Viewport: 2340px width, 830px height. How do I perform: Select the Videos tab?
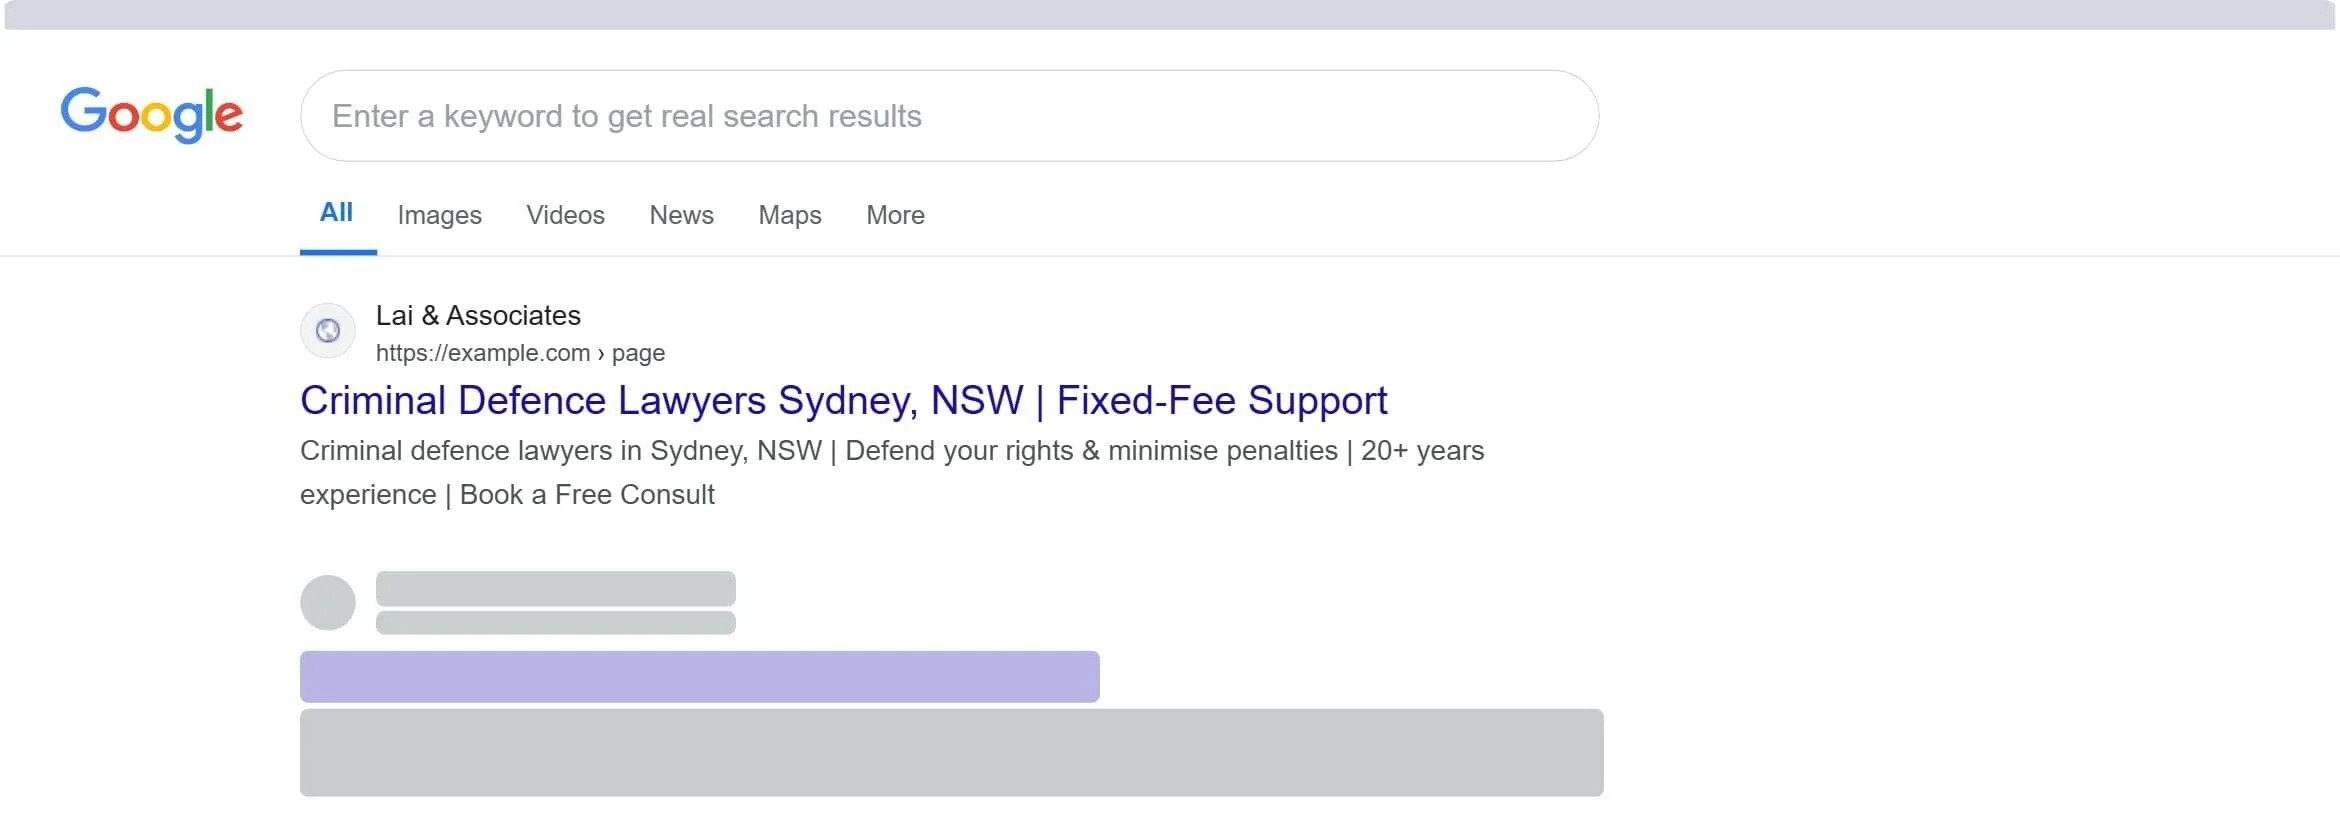pos(565,215)
